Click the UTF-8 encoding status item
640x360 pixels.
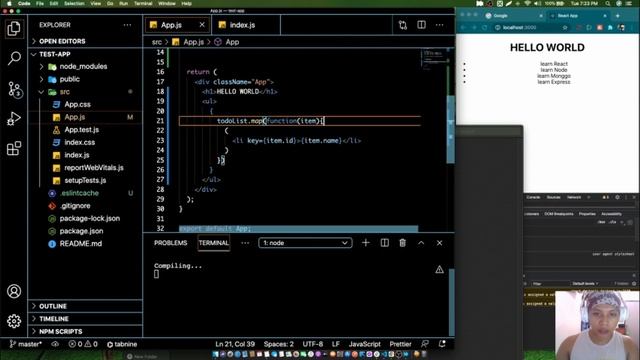click(x=313, y=344)
